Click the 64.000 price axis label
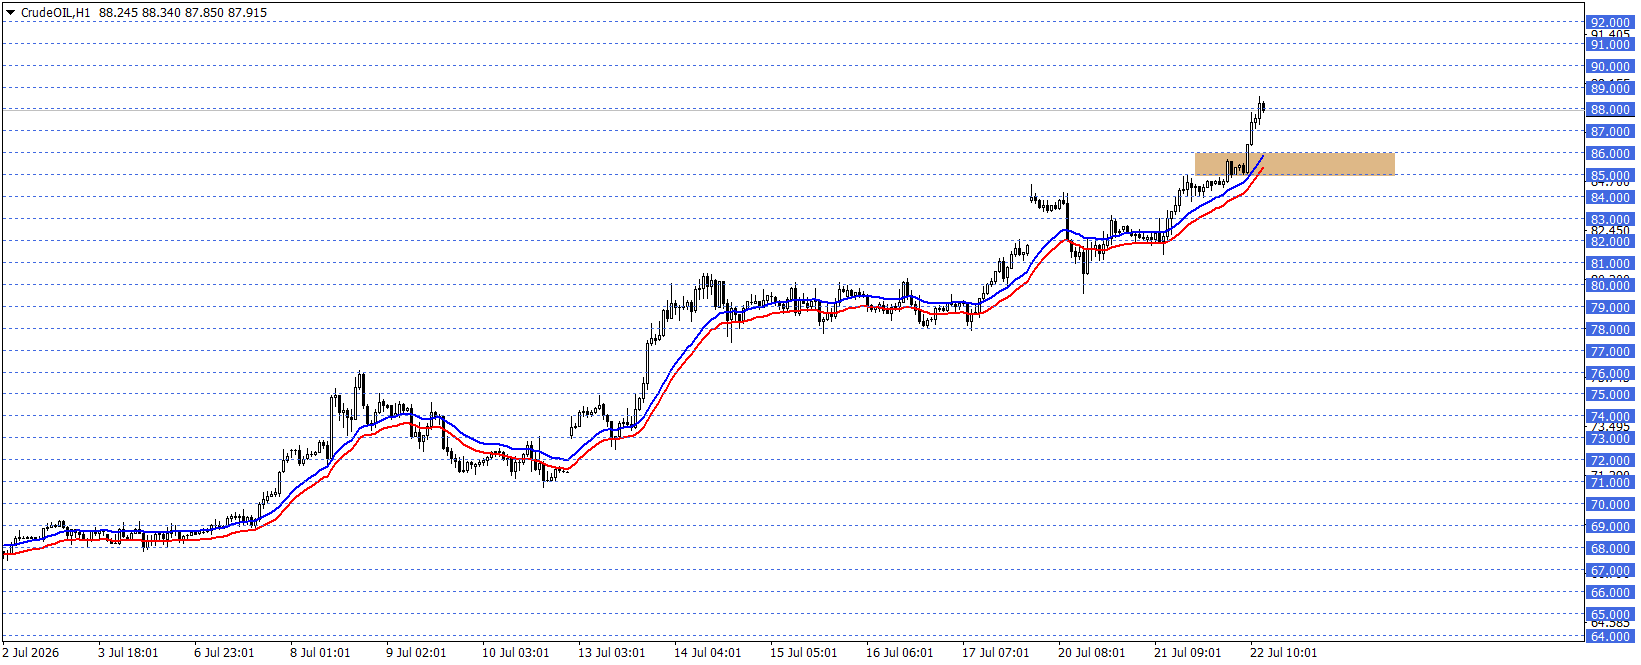Image resolution: width=1641 pixels, height=665 pixels. pyautogui.click(x=1610, y=636)
